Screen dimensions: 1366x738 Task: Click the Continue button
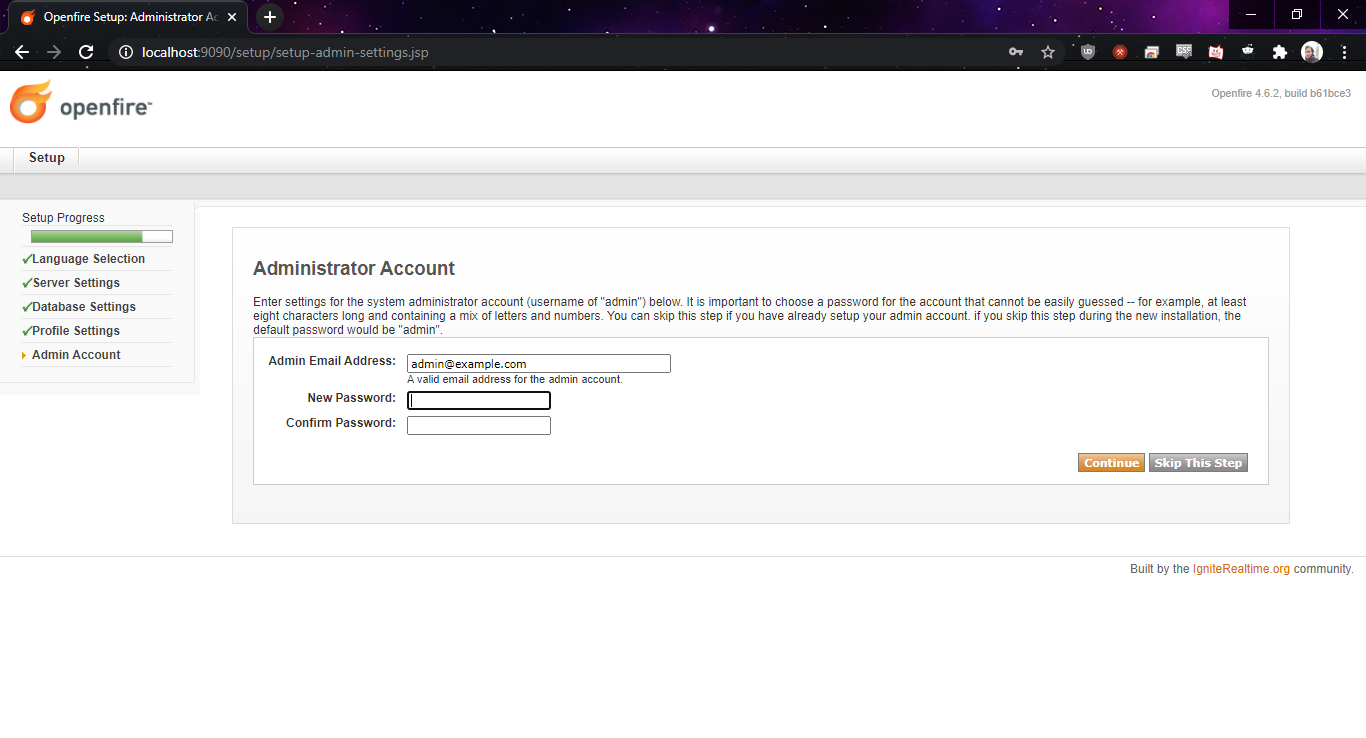[1111, 463]
